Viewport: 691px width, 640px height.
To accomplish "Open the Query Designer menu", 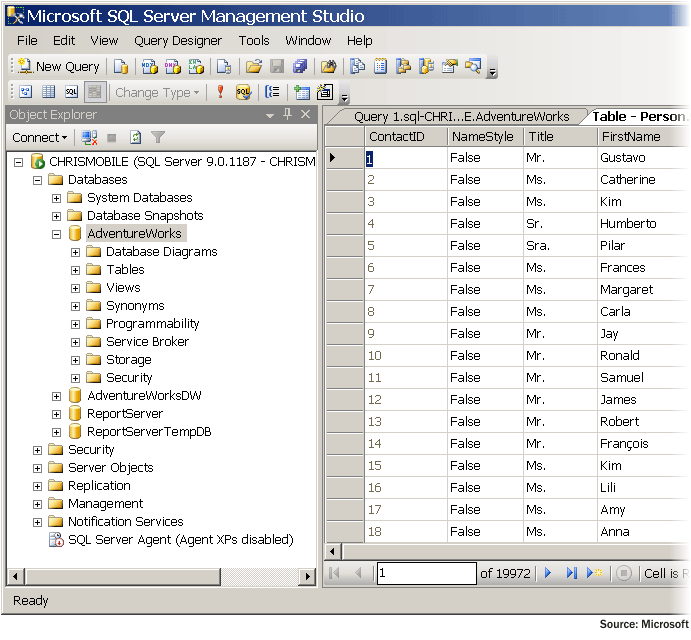I will [x=178, y=41].
